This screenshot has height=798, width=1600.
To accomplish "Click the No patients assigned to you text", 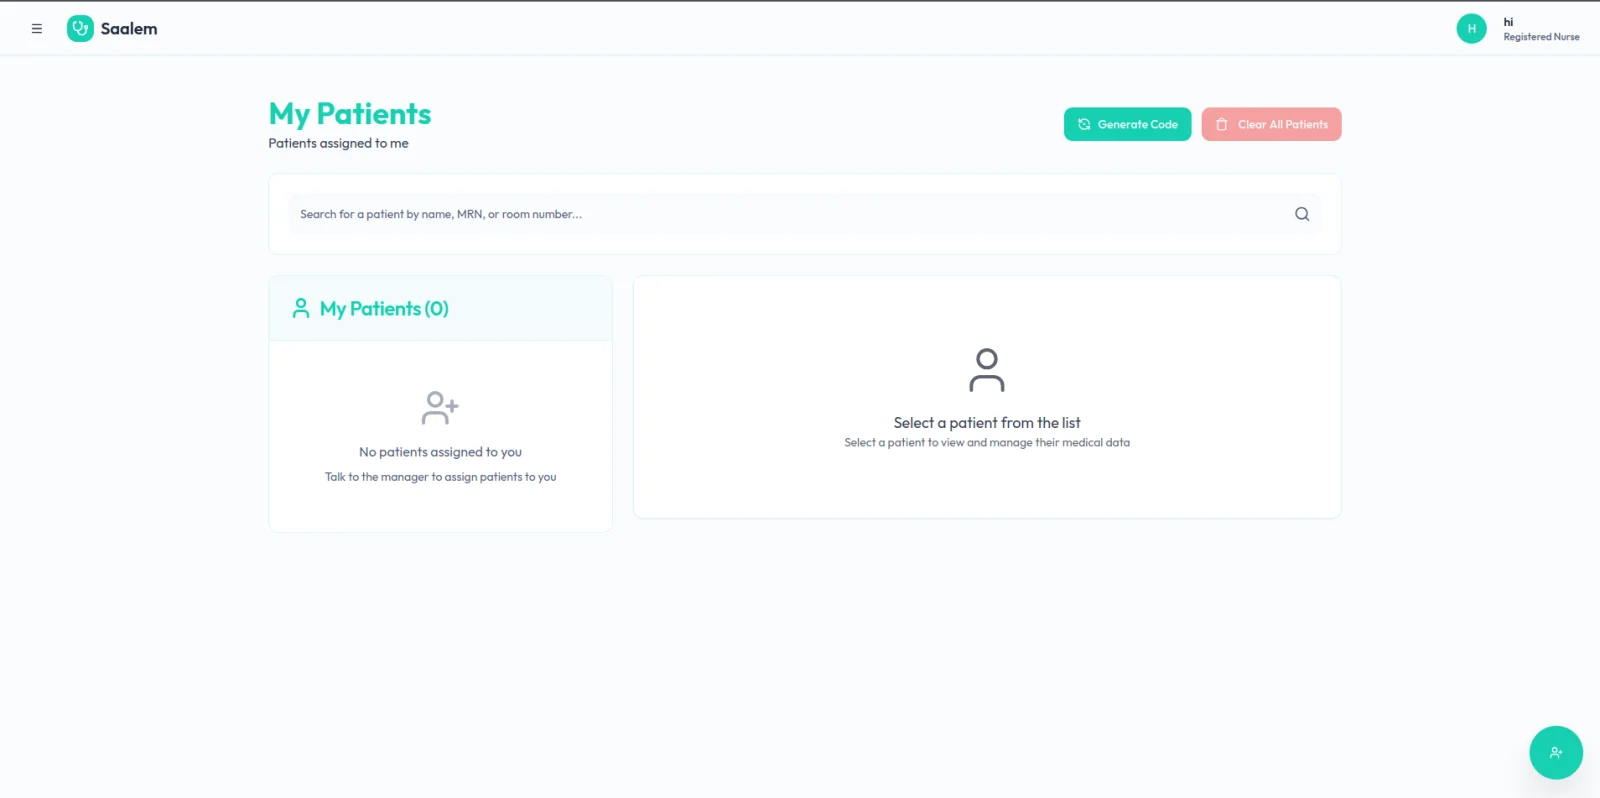I will pos(440,452).
